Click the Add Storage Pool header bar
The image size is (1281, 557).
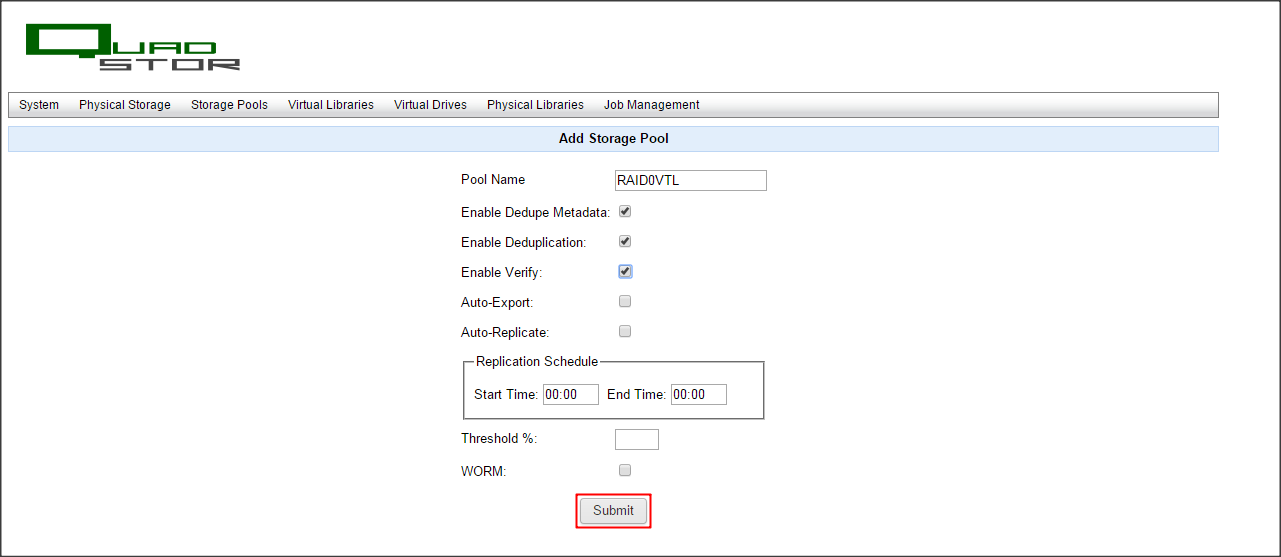[613, 139]
